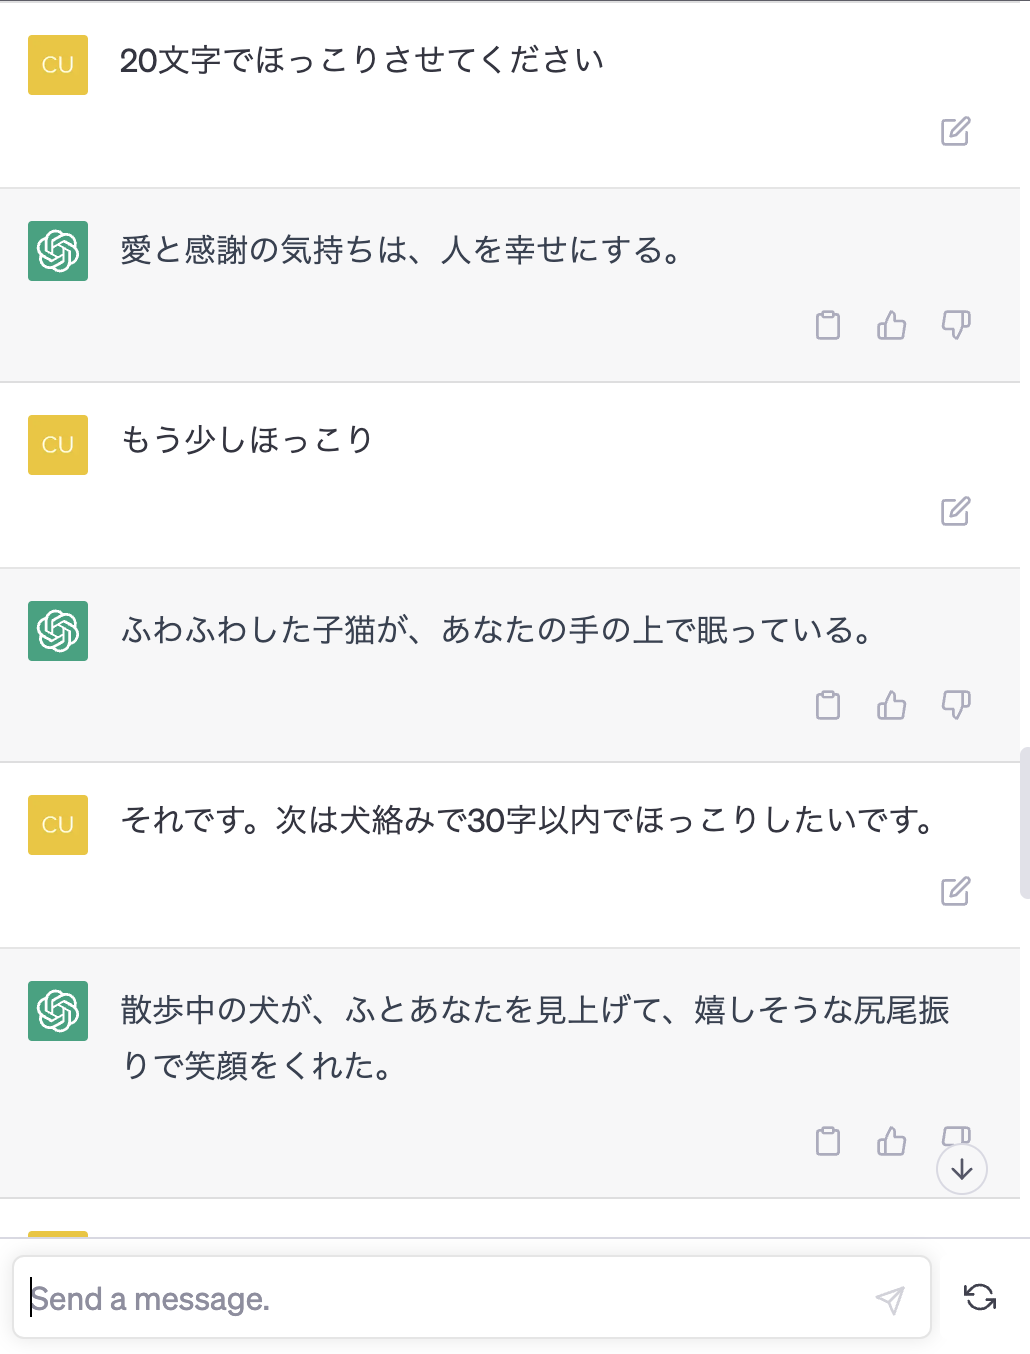Click the CU avatar beside もう少しほっこり
The height and width of the screenshot is (1354, 1030).
(58, 445)
